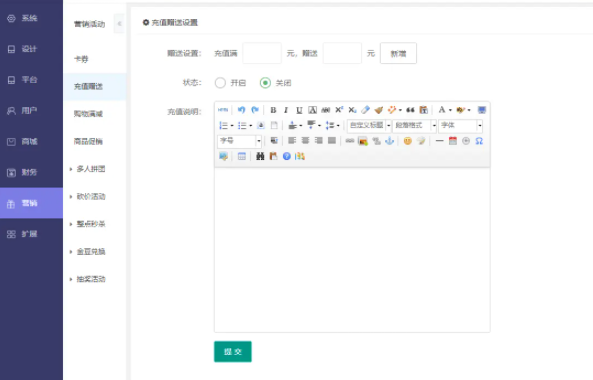
Task: Justify text on both sides
Action: tap(332, 141)
